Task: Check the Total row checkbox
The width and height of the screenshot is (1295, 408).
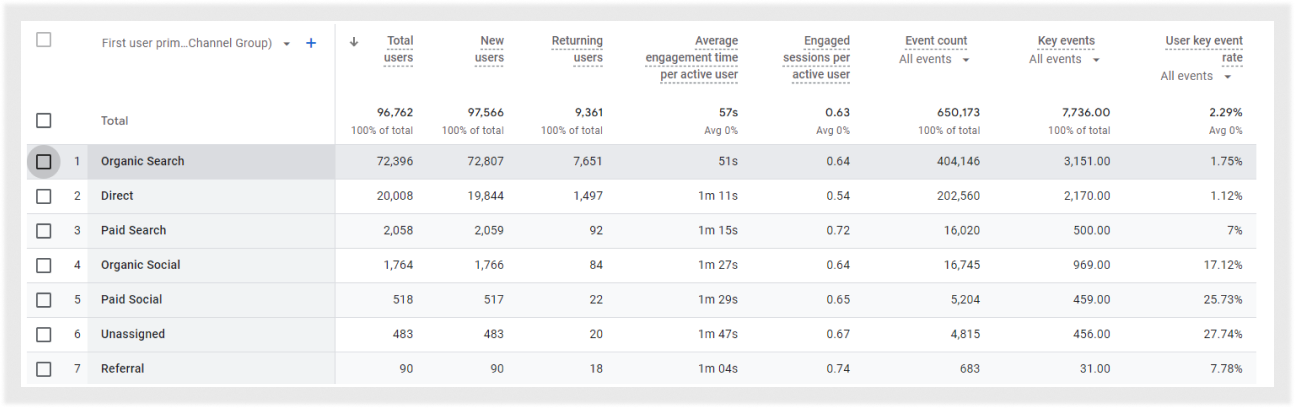Action: tap(44, 121)
